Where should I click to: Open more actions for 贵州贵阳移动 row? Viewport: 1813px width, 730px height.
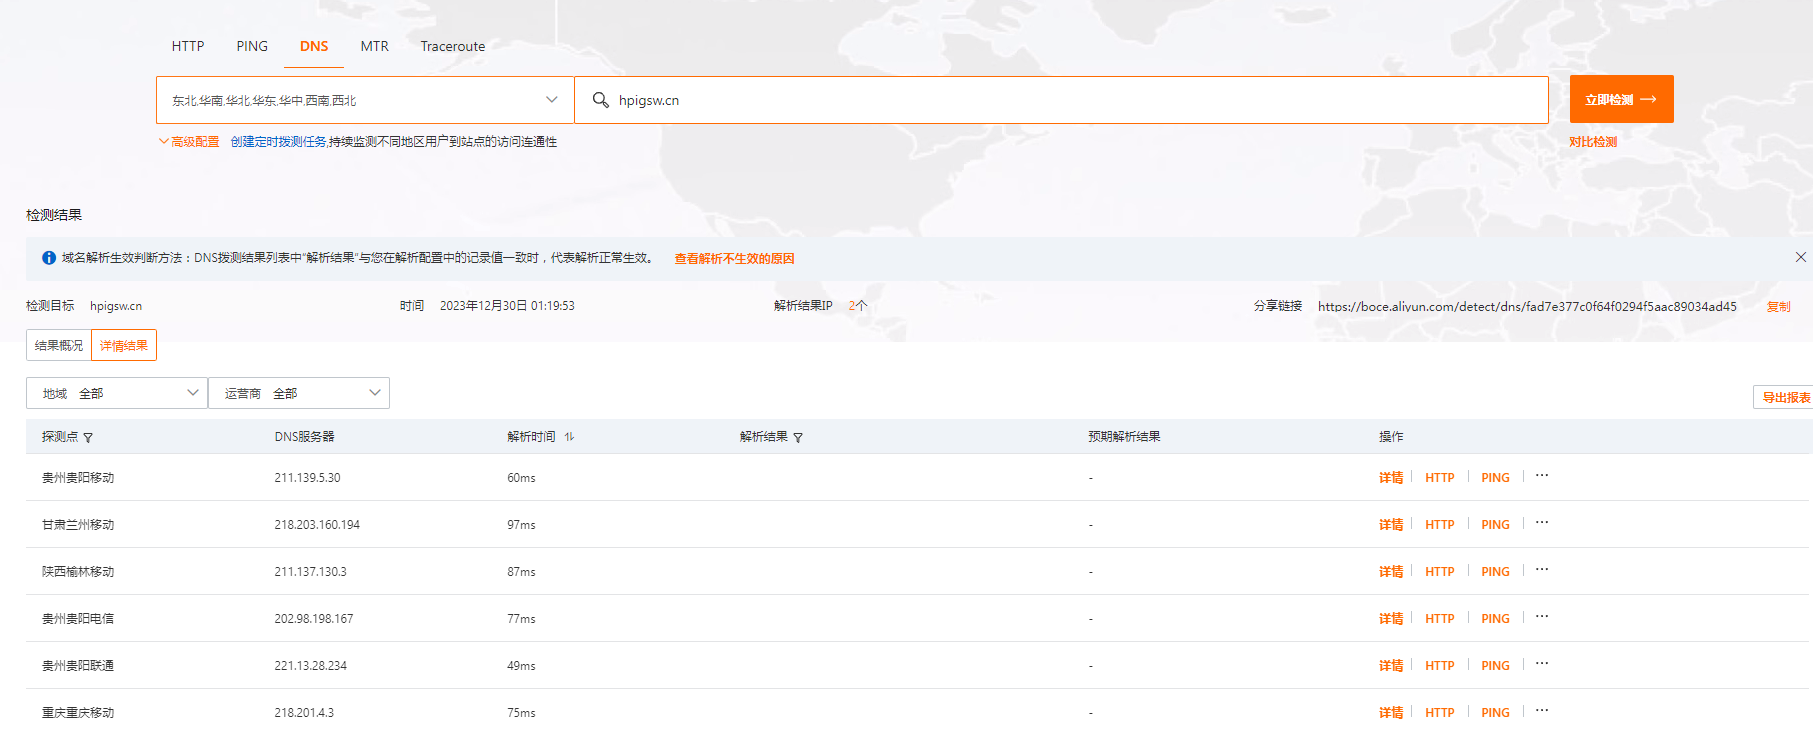(1542, 476)
